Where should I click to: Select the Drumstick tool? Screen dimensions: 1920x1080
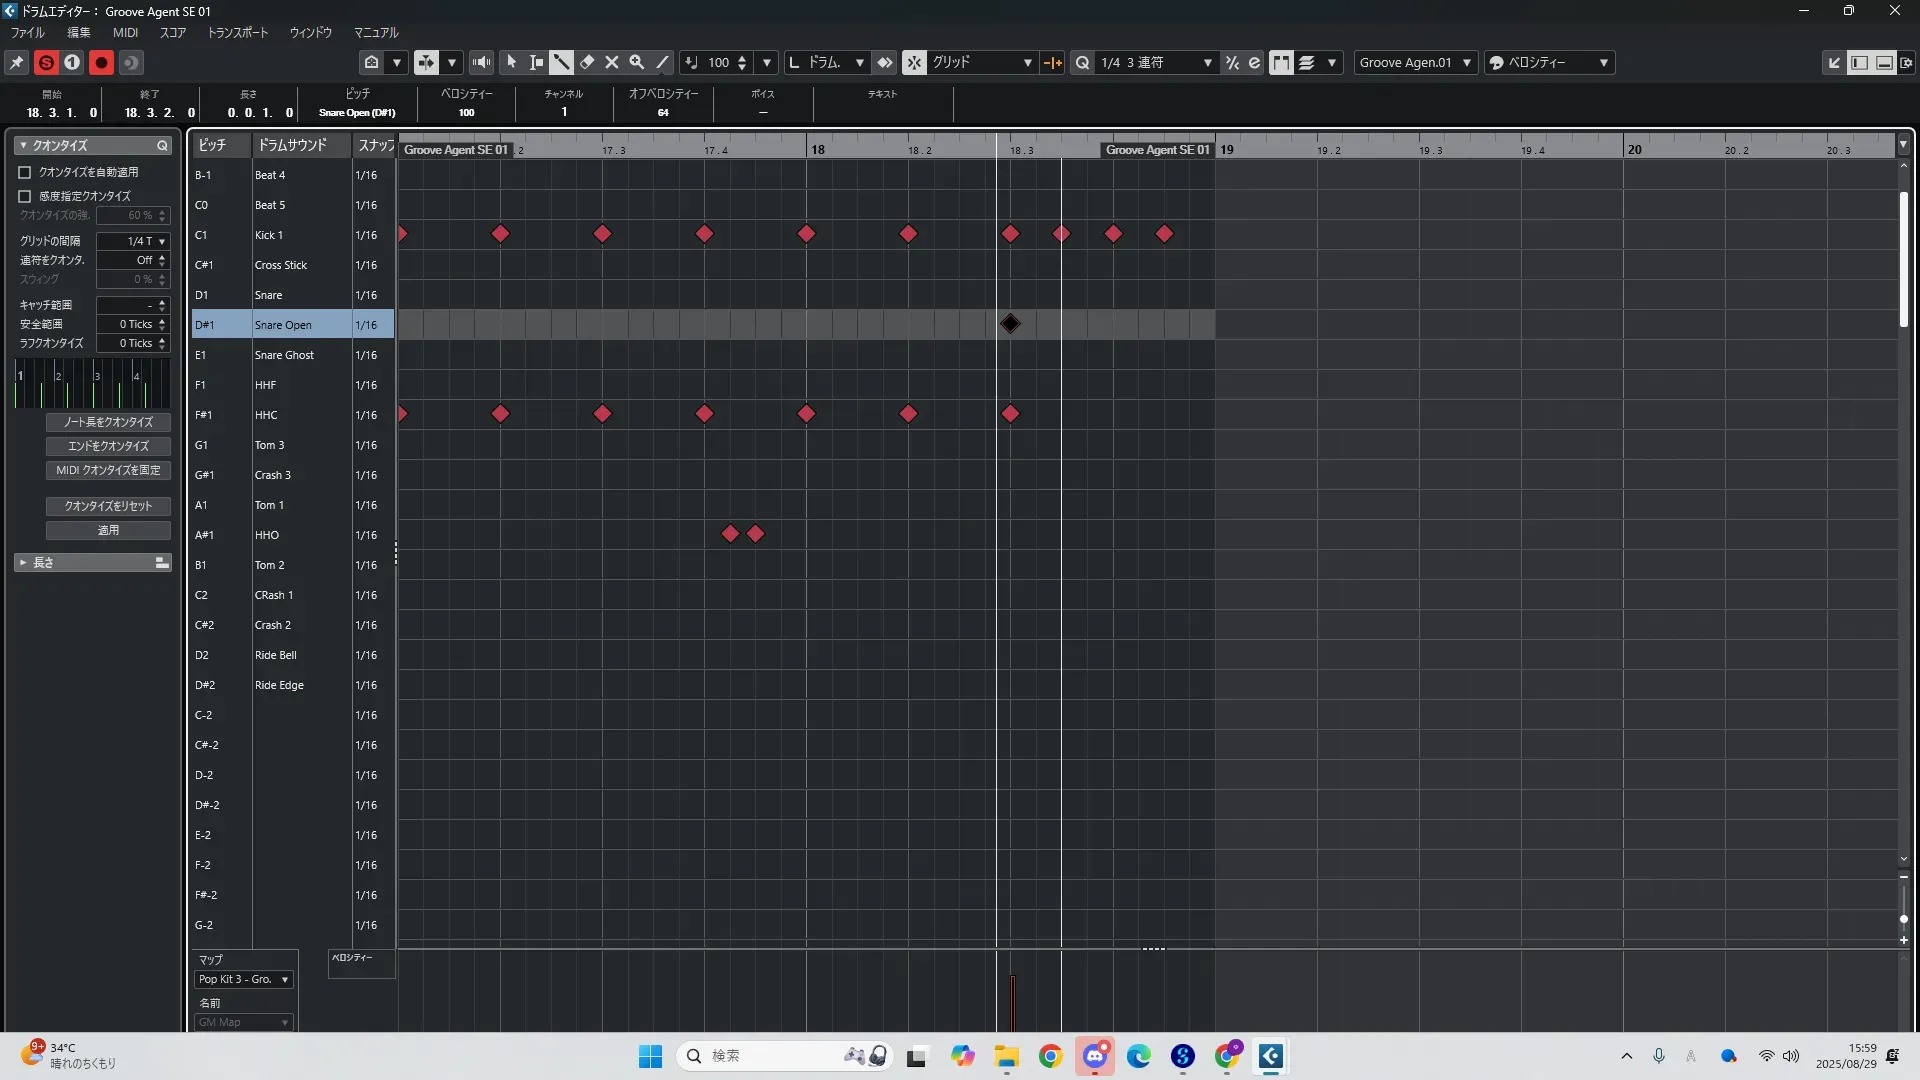pyautogui.click(x=562, y=62)
